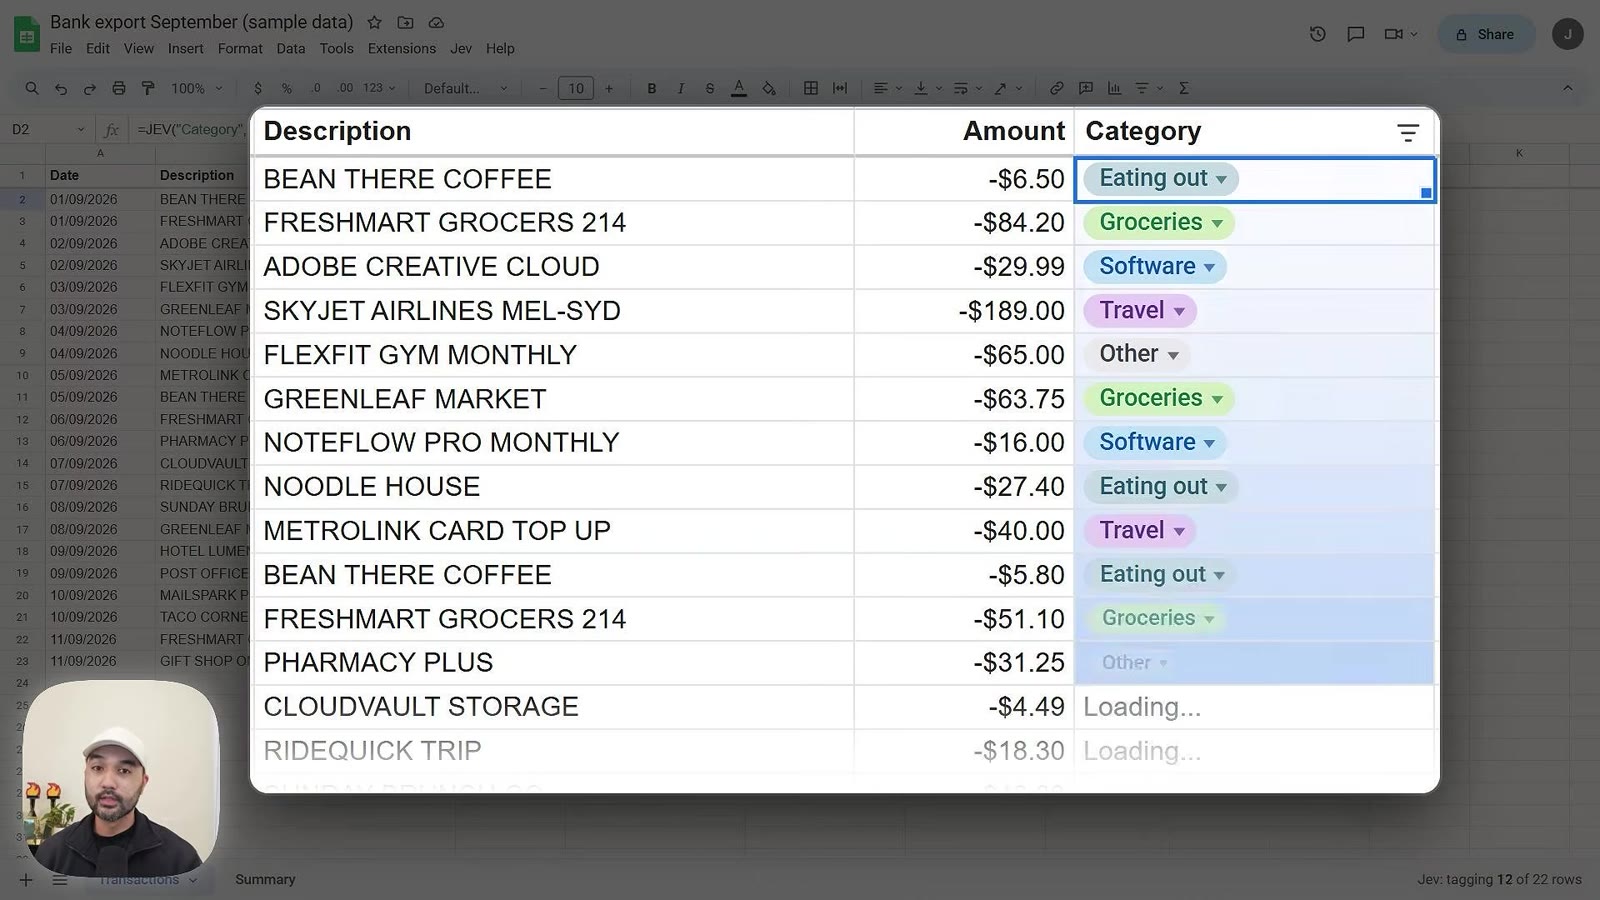
Task: Click the insert chart icon
Action: (1114, 88)
